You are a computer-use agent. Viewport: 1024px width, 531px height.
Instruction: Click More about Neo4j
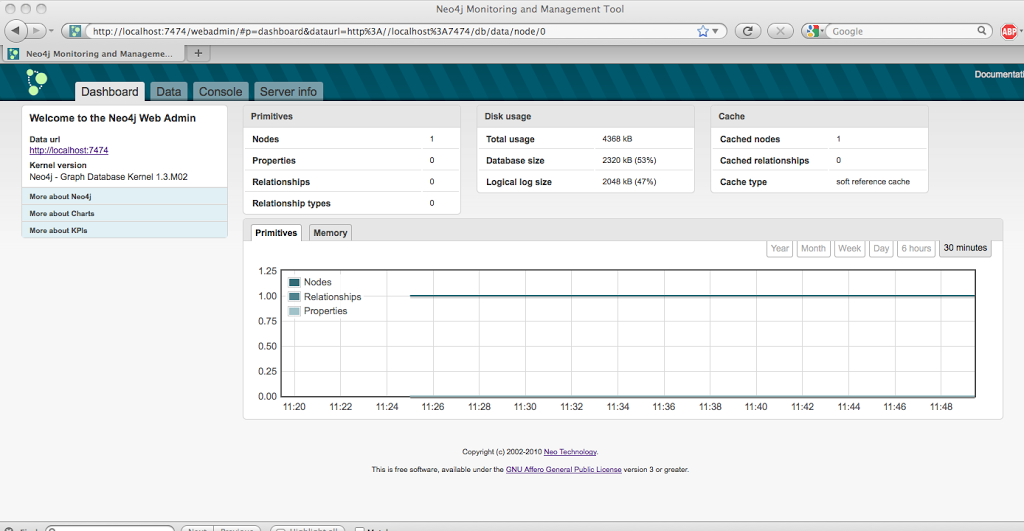point(125,196)
